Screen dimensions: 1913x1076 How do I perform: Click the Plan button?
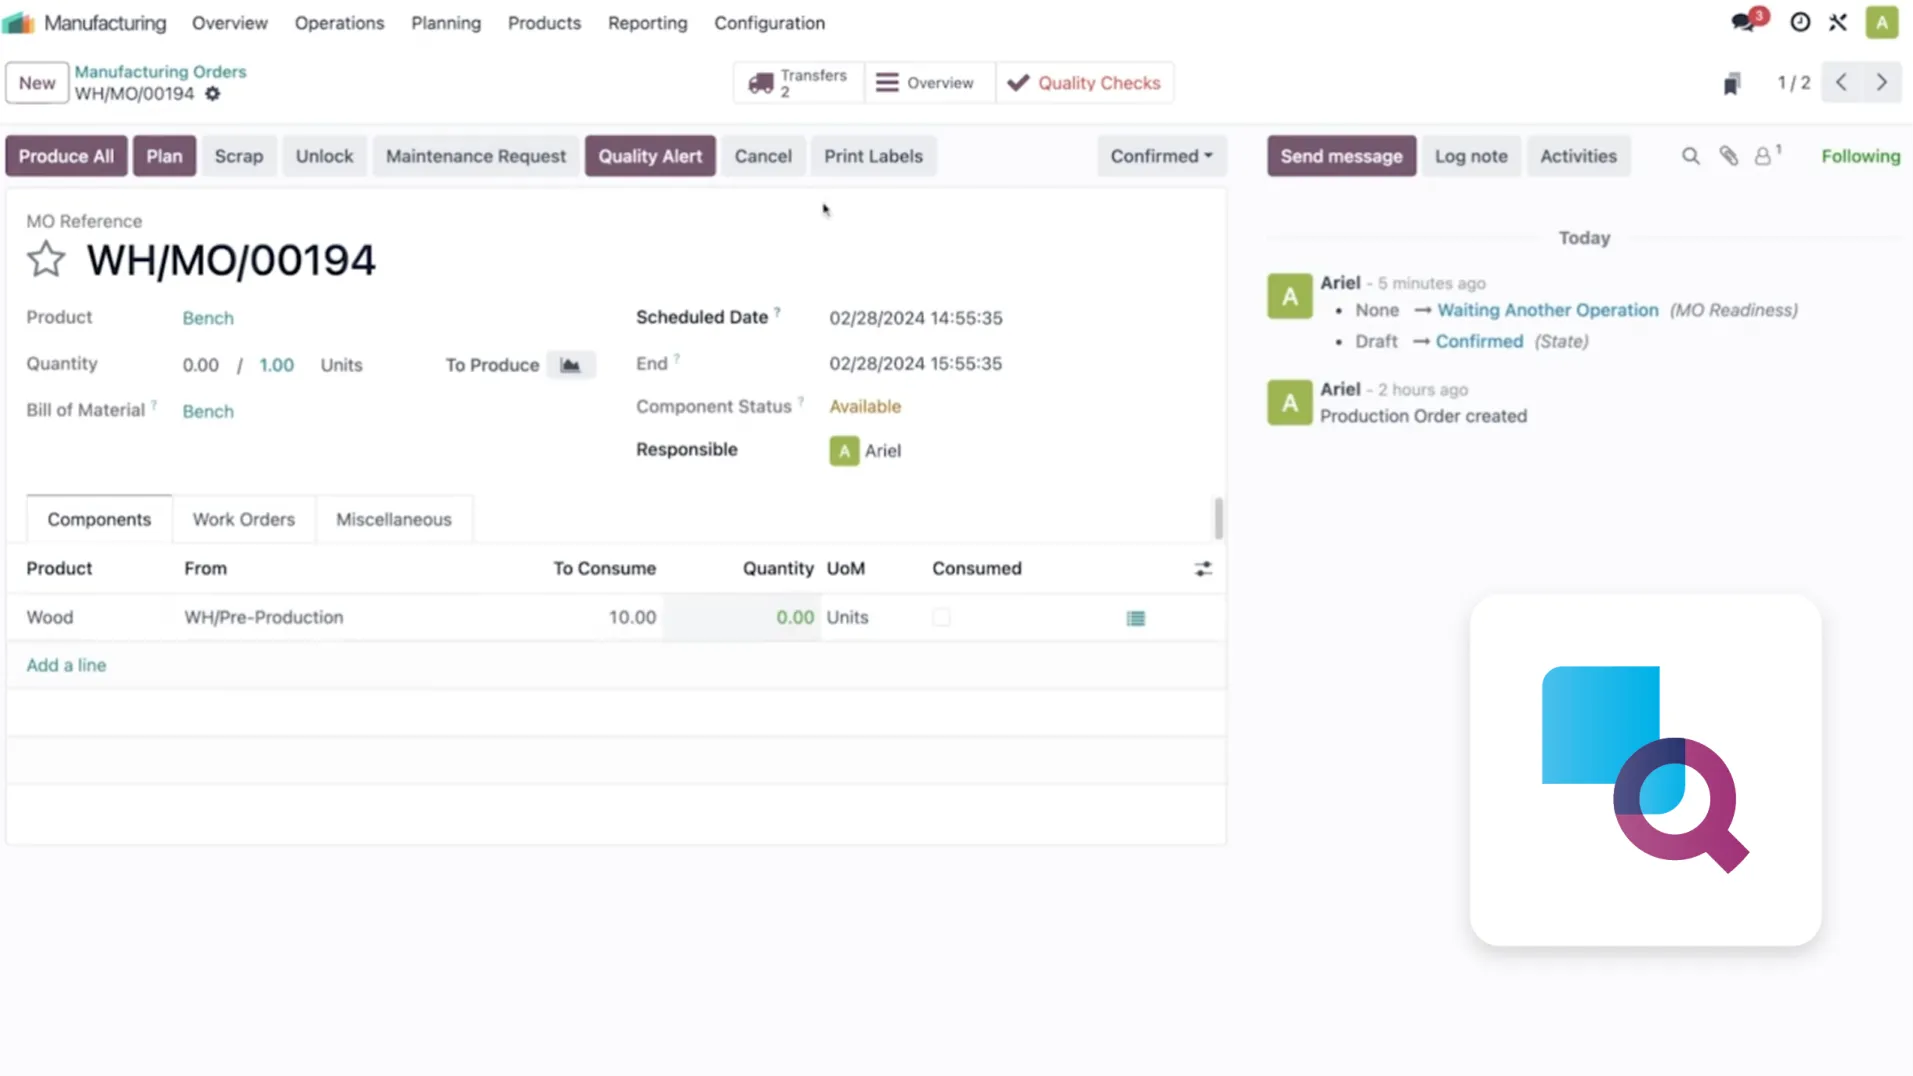(x=164, y=156)
